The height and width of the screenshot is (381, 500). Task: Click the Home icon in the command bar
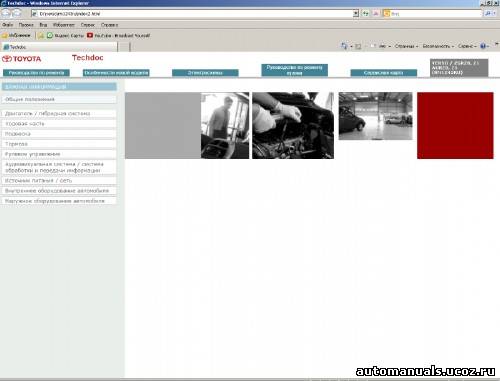(344, 46)
